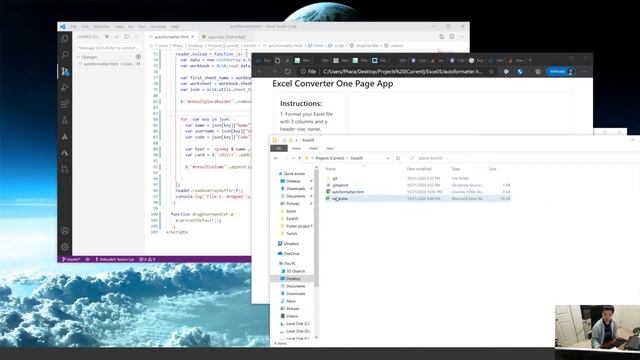Sort files by the Date modified column
The height and width of the screenshot is (360, 640).
coord(419,169)
